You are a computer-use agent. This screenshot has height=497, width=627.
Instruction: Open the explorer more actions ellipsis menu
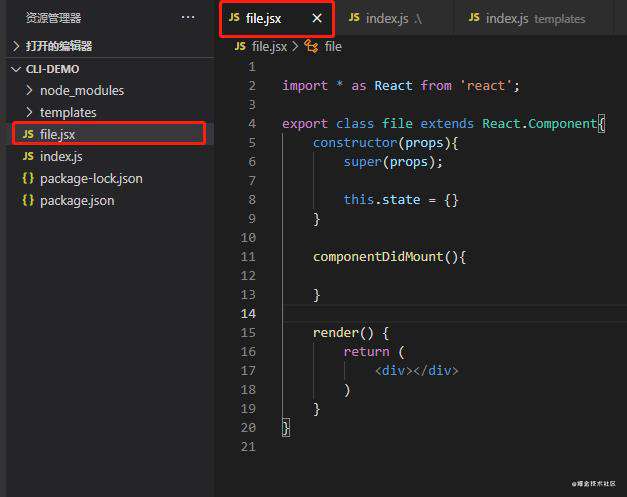tap(188, 18)
